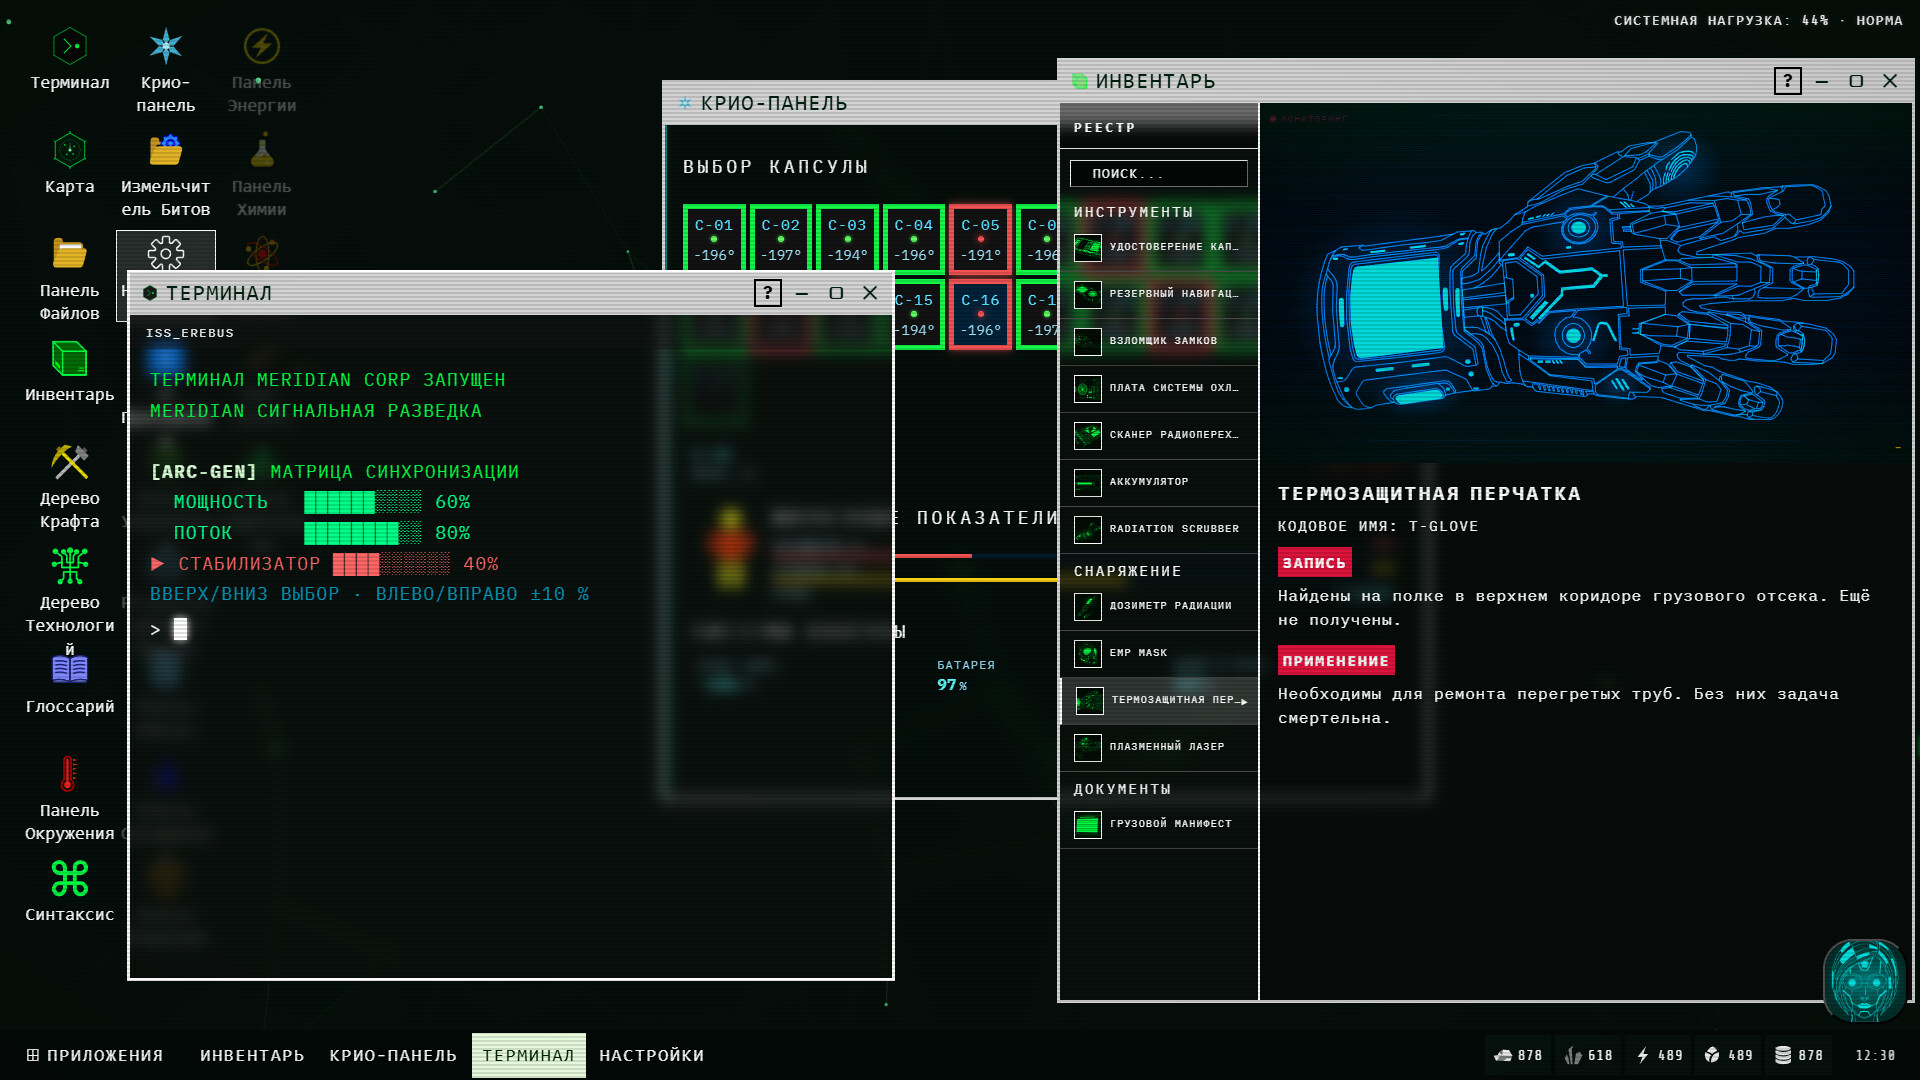Open the Приложения menu in taskbar
Screen dimensions: 1920x1080
tap(94, 1055)
